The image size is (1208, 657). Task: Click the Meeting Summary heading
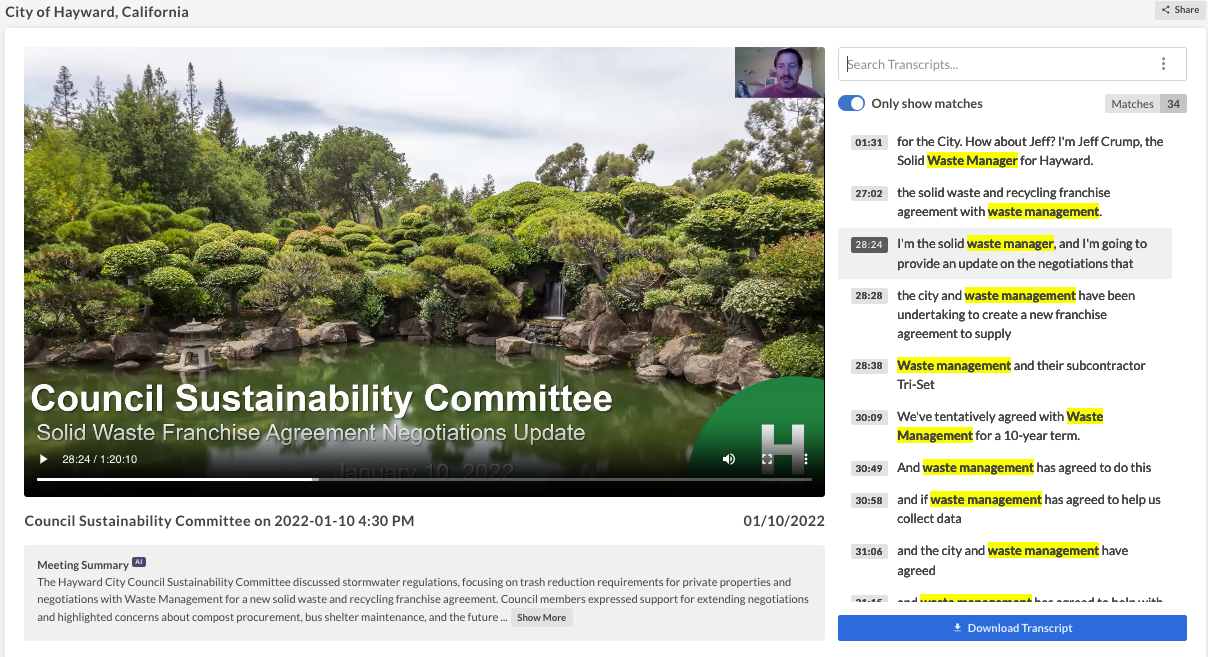[x=83, y=565]
